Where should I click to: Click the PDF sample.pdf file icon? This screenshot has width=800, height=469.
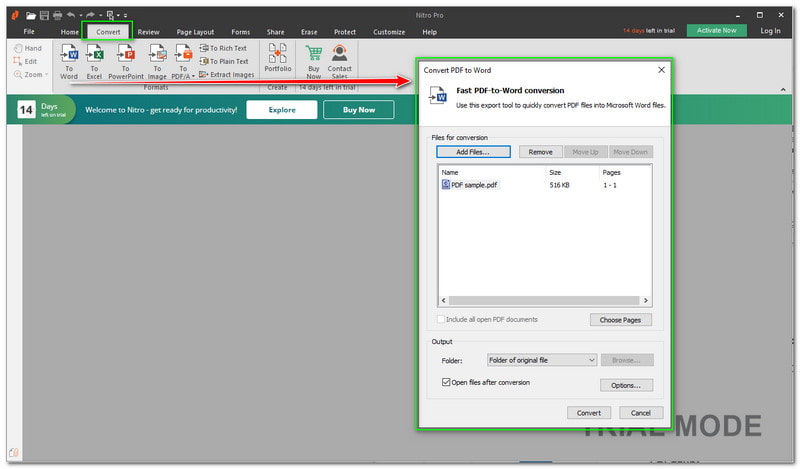(445, 185)
